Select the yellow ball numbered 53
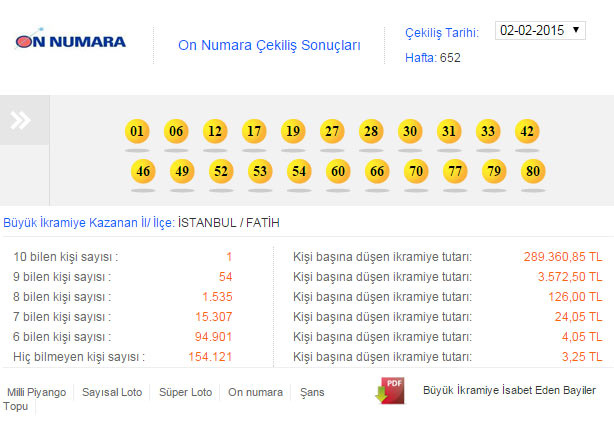This screenshot has height=425, width=614. coord(260,171)
